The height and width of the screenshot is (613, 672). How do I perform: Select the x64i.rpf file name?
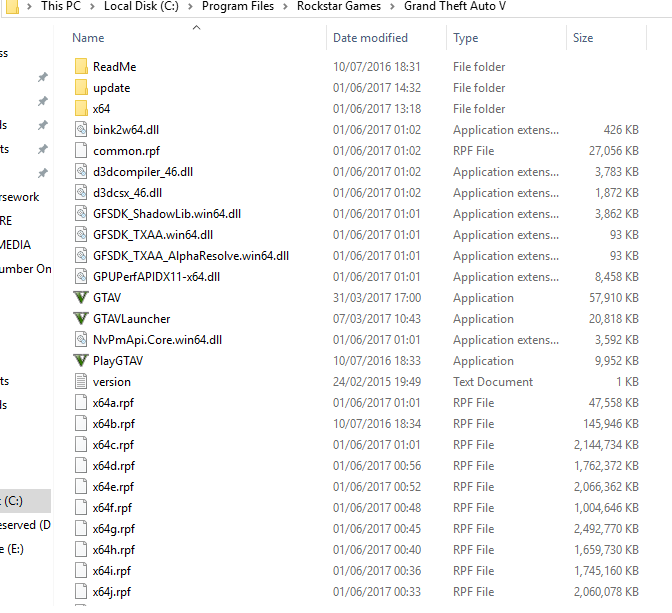(x=112, y=571)
